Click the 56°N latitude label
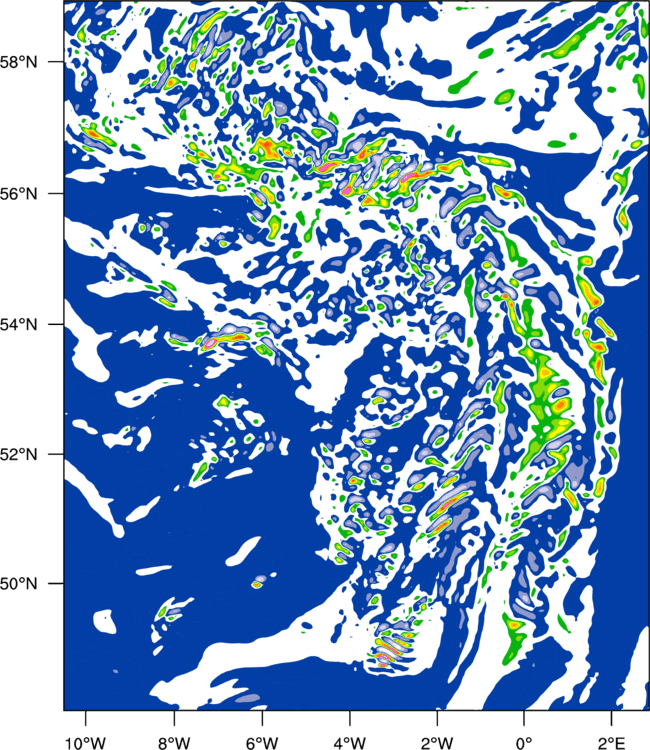 click(19, 194)
